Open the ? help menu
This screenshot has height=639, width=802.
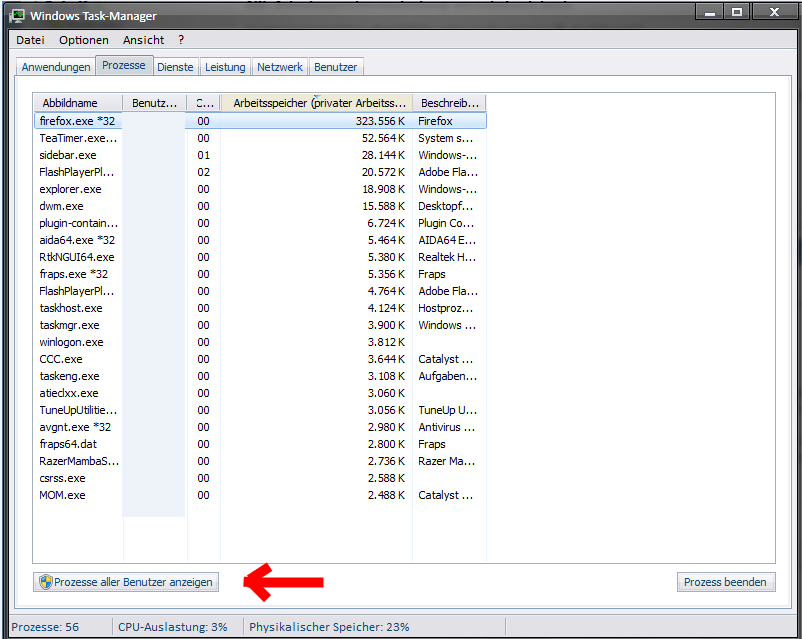[x=181, y=40]
